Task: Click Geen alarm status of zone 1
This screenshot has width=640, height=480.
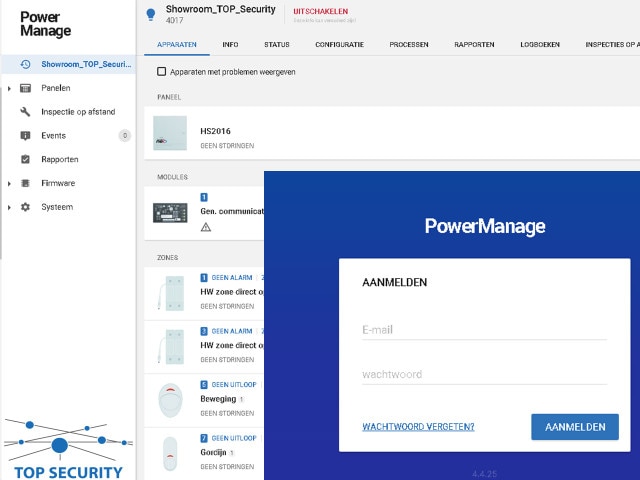Action: coord(232,278)
